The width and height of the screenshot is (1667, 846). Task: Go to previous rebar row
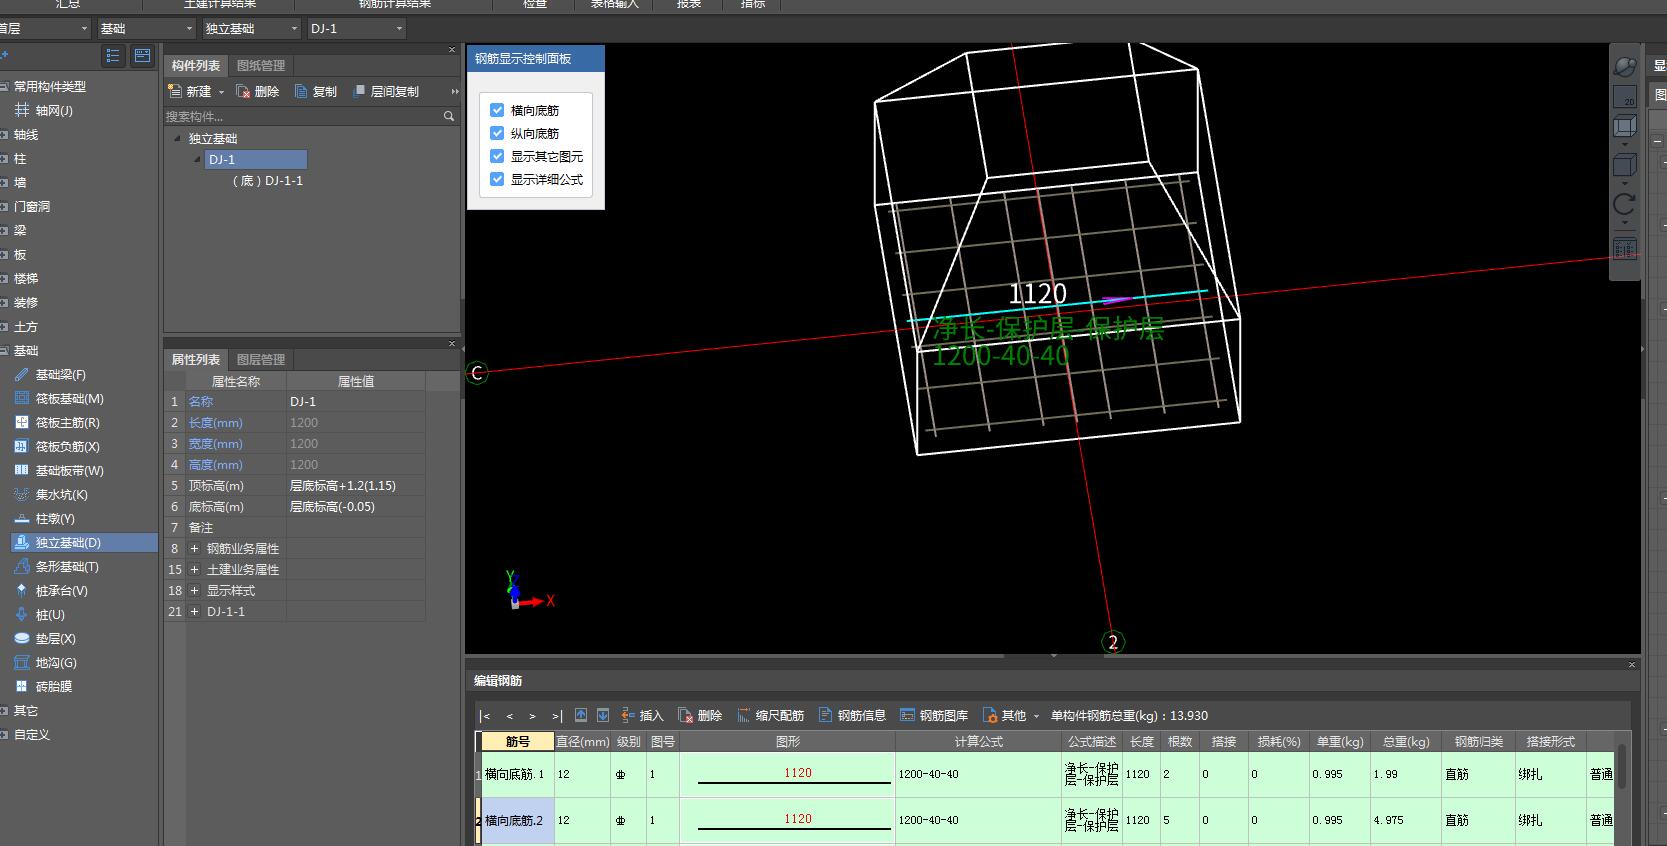point(509,716)
